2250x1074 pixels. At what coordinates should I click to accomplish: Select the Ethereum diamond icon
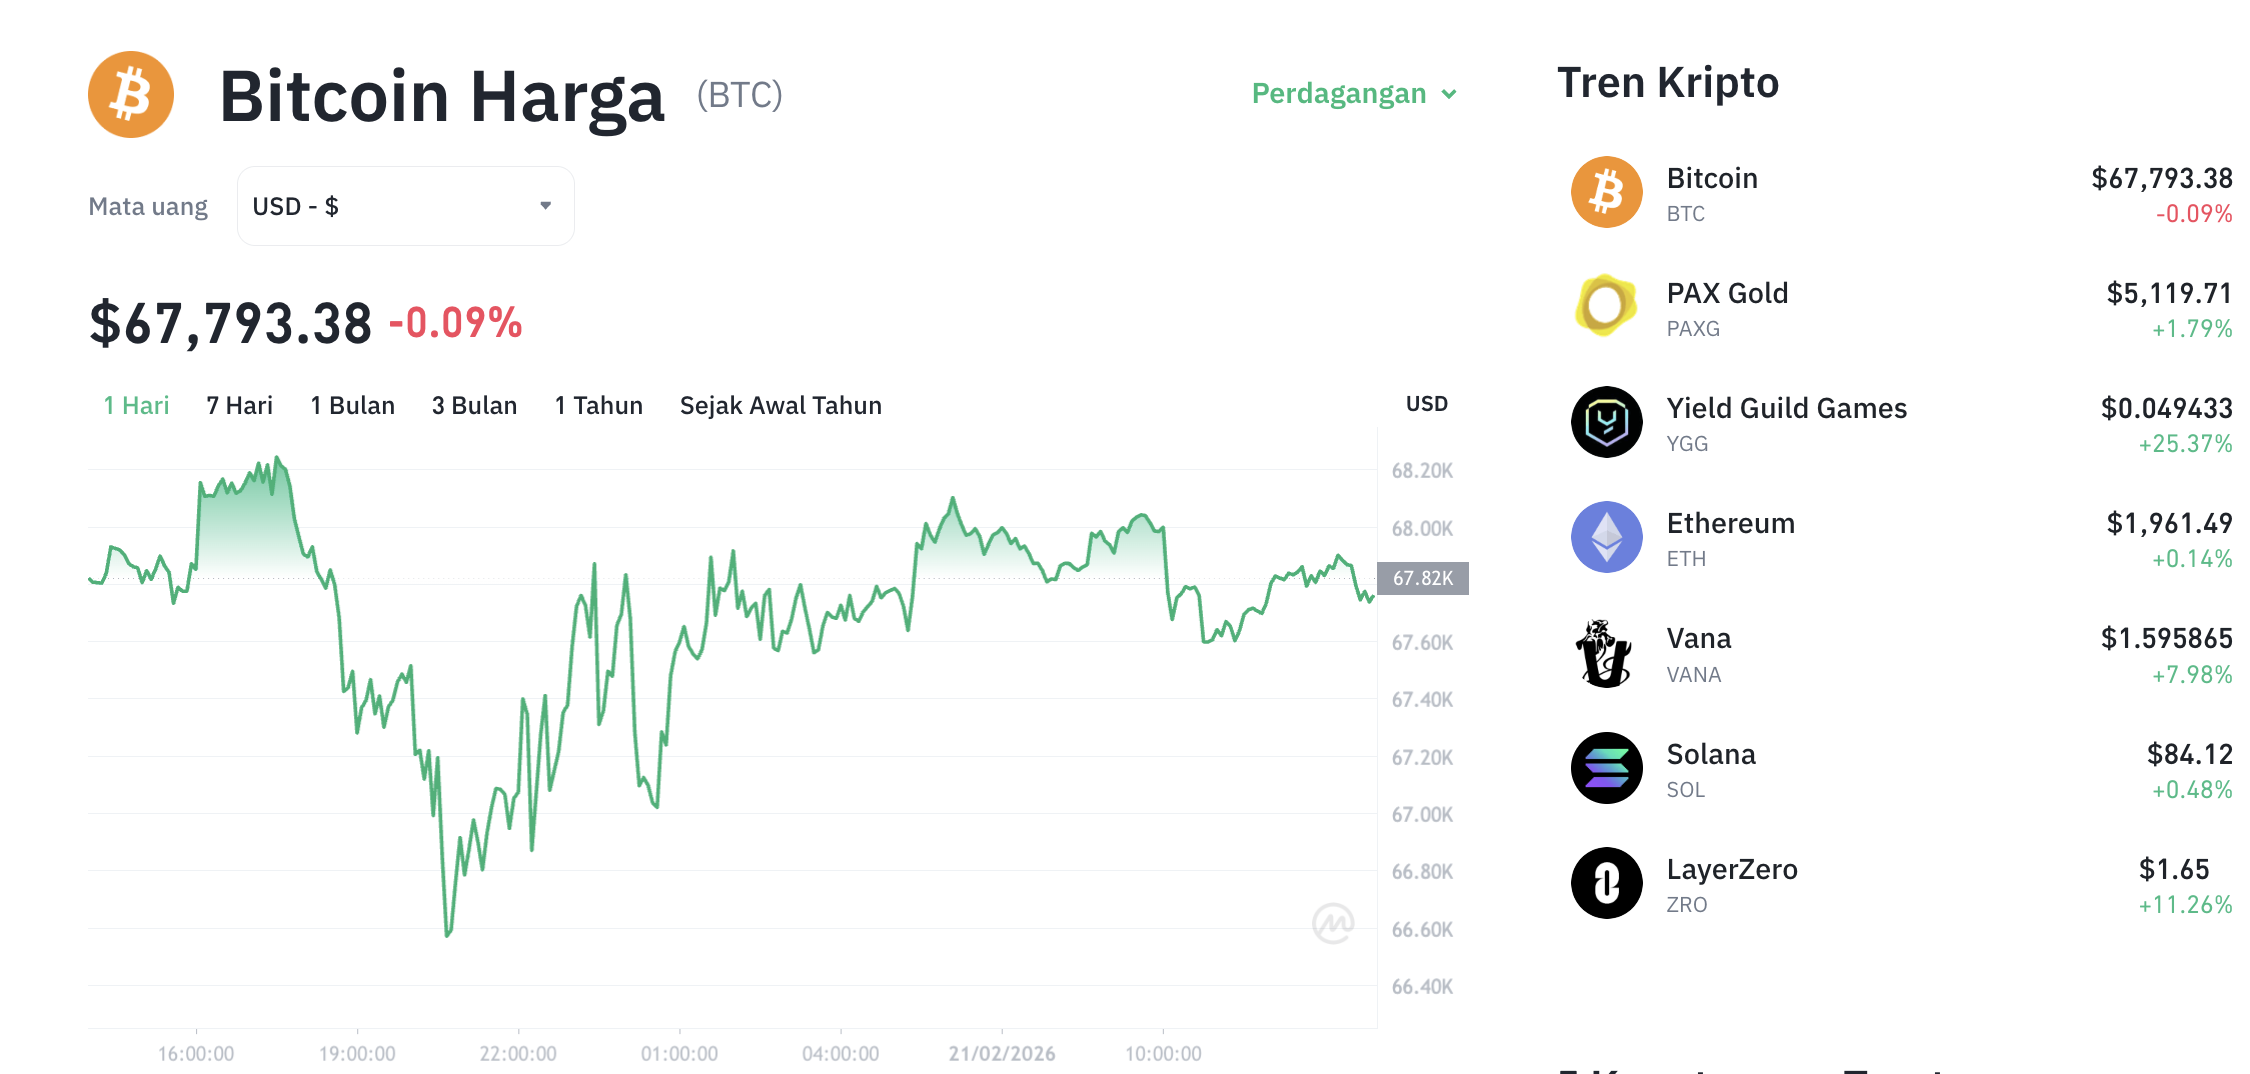click(x=1606, y=537)
